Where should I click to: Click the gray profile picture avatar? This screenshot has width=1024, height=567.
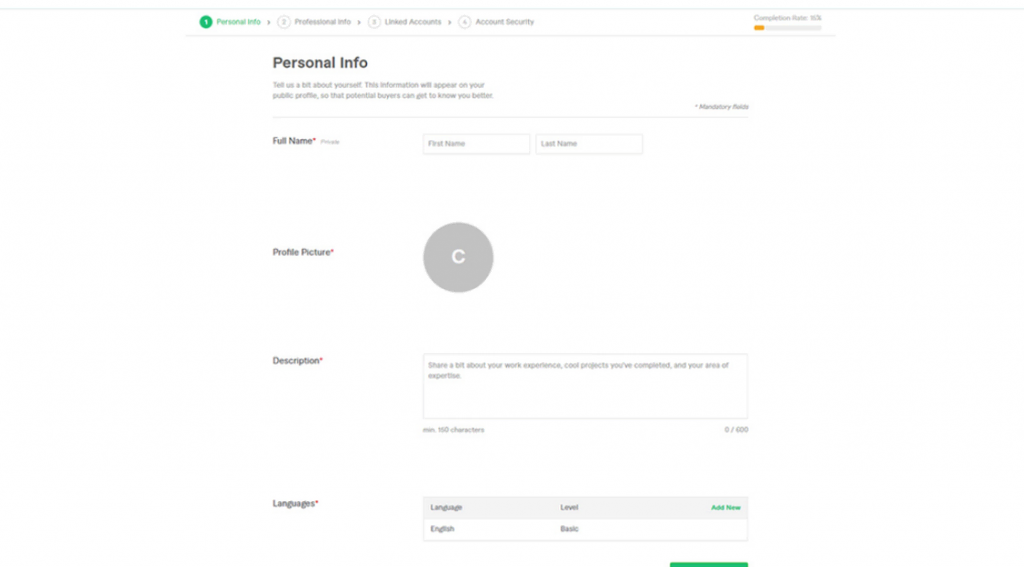click(458, 257)
